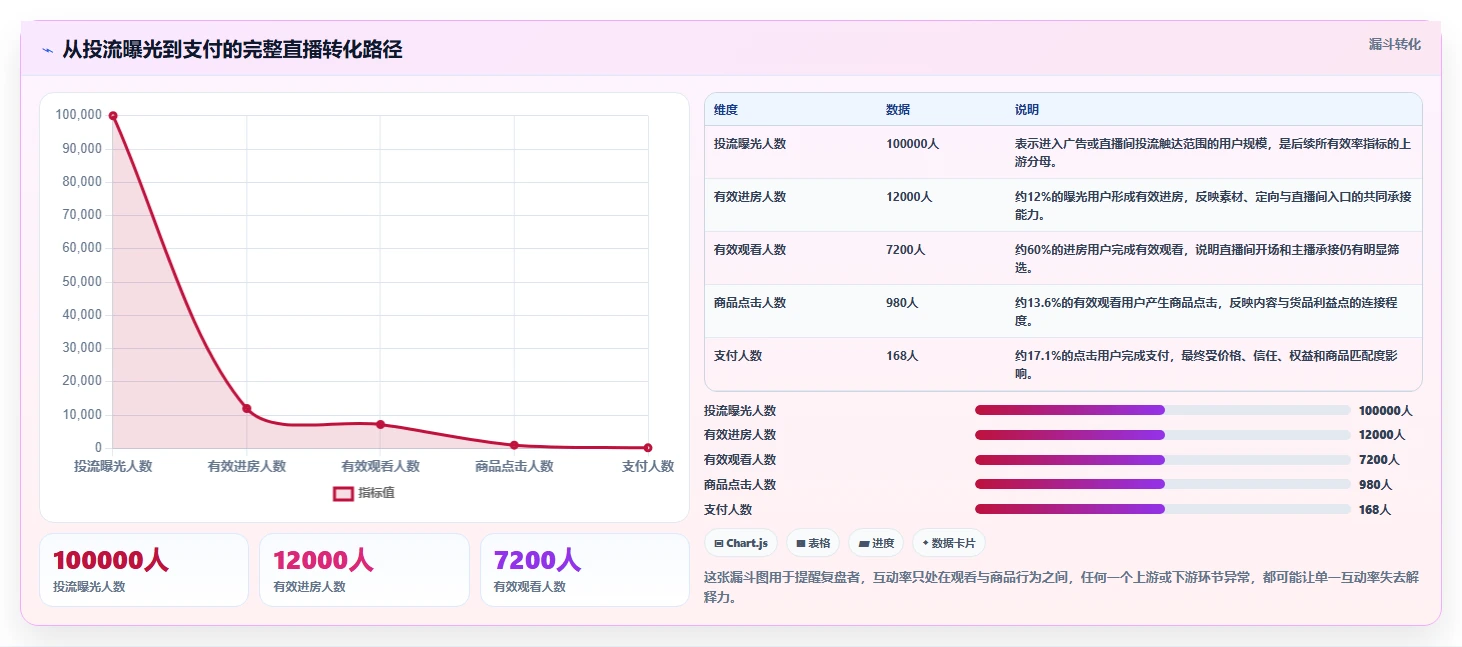1462x647 pixels.
Task: Click the 100000人 value beside progress bar
Action: (x=1385, y=410)
